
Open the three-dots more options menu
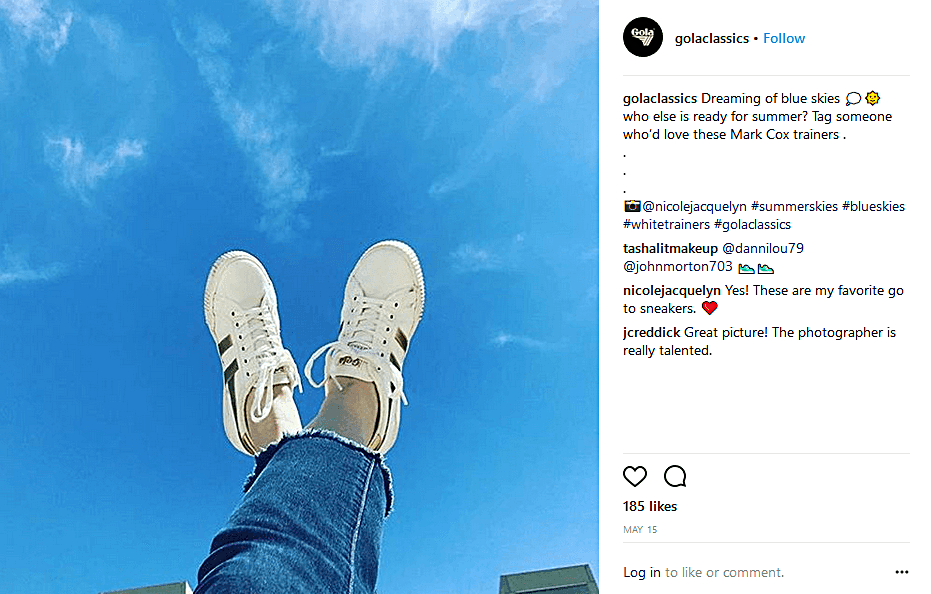click(x=901, y=572)
